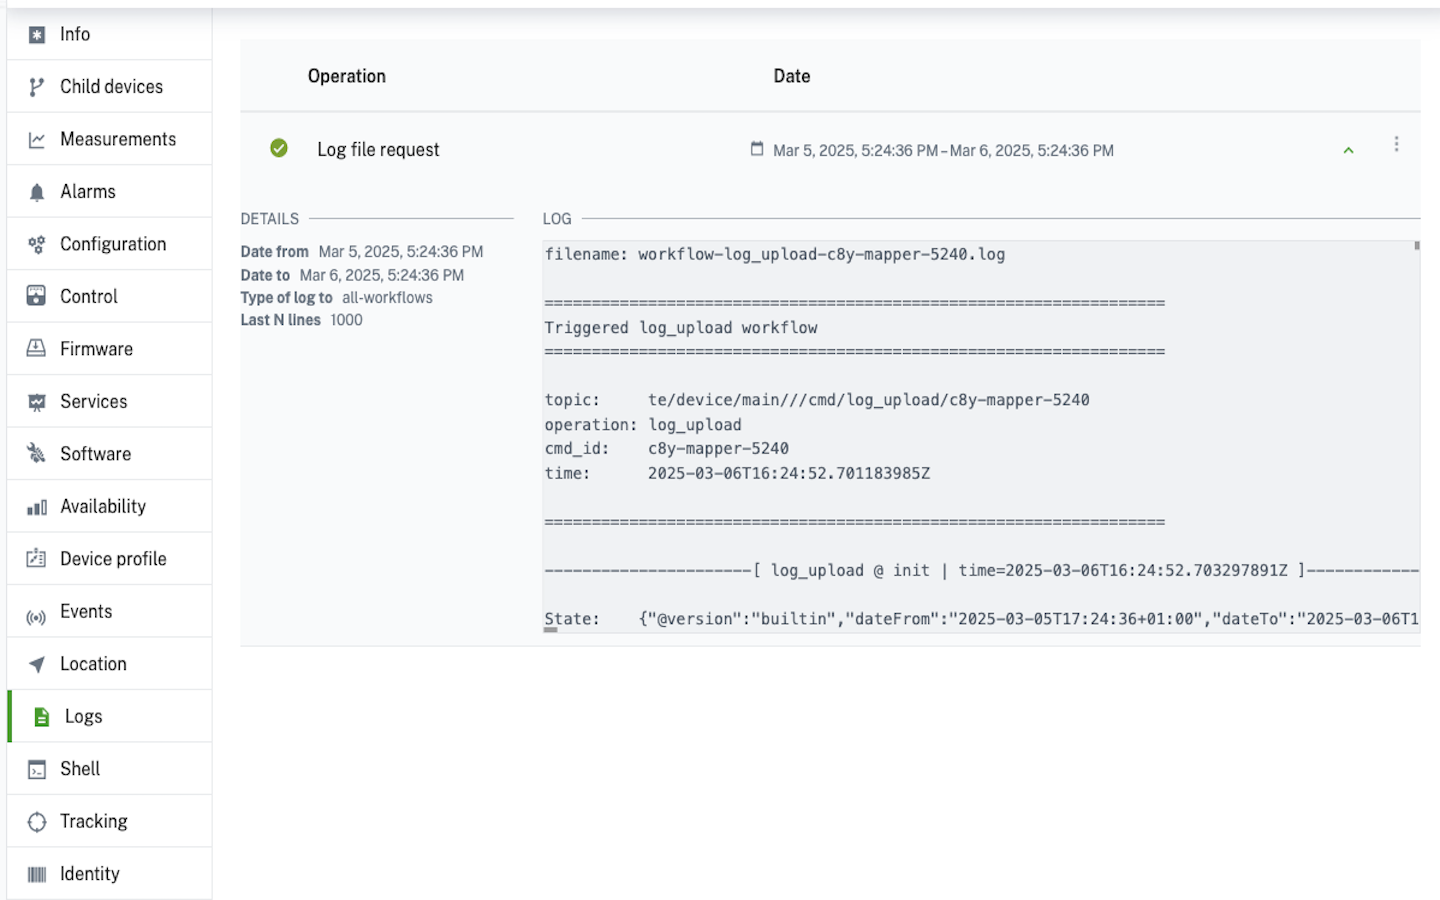
Task: Click the Measurements chart icon
Action: click(x=37, y=140)
